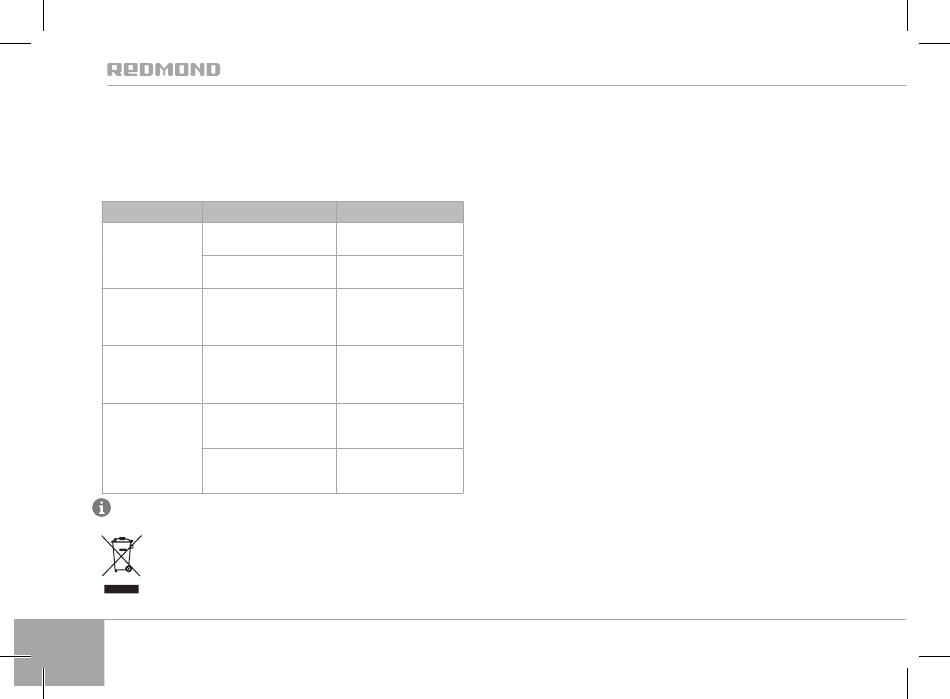The width and height of the screenshot is (950, 699).
Task: Click the bottom middle-column cell of the table
Action: [269, 471]
